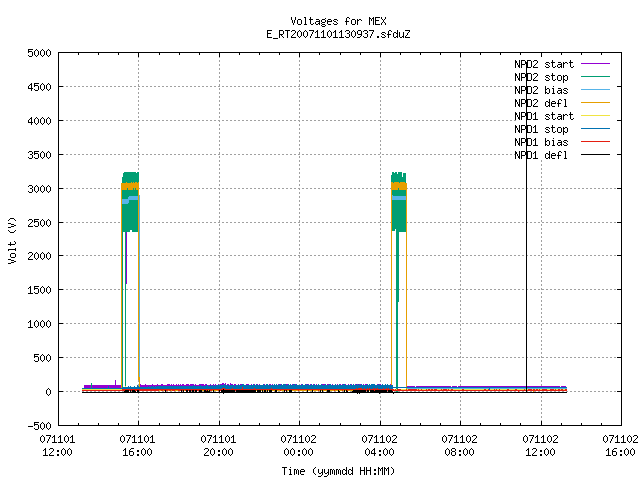Click the 4500 y-axis tick label
This screenshot has height=480, width=640.
coord(39,87)
